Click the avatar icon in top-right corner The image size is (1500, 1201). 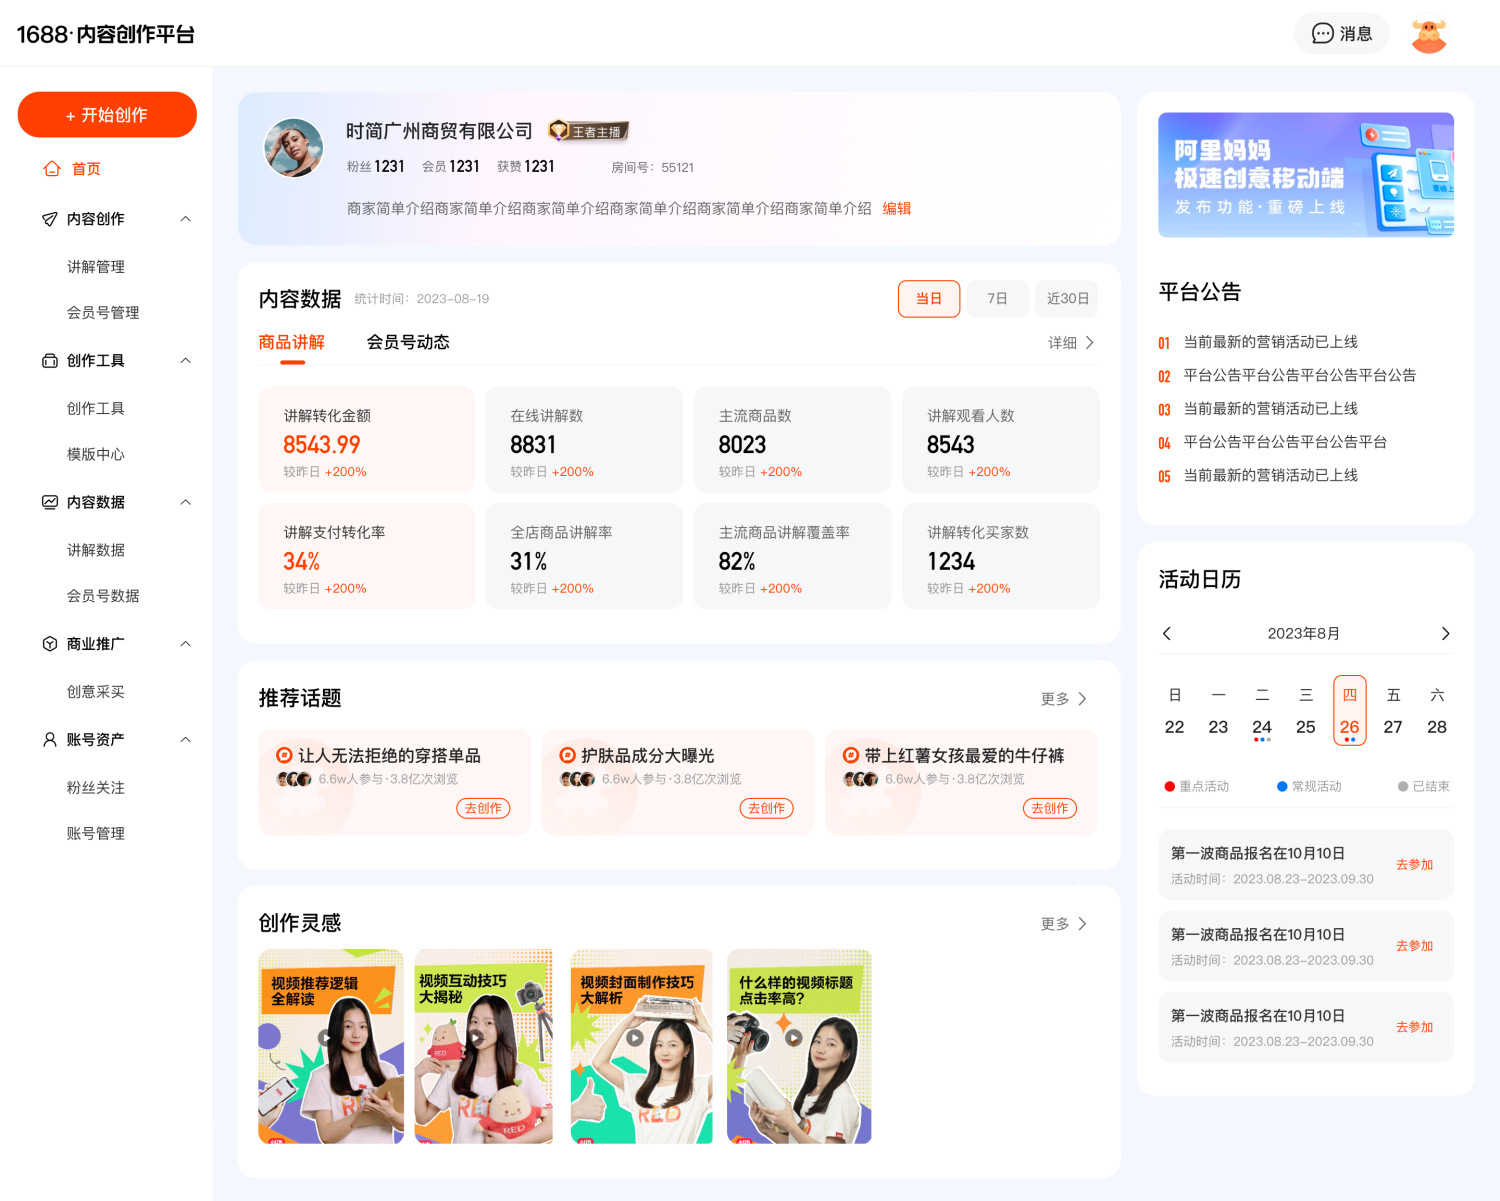[x=1429, y=33]
